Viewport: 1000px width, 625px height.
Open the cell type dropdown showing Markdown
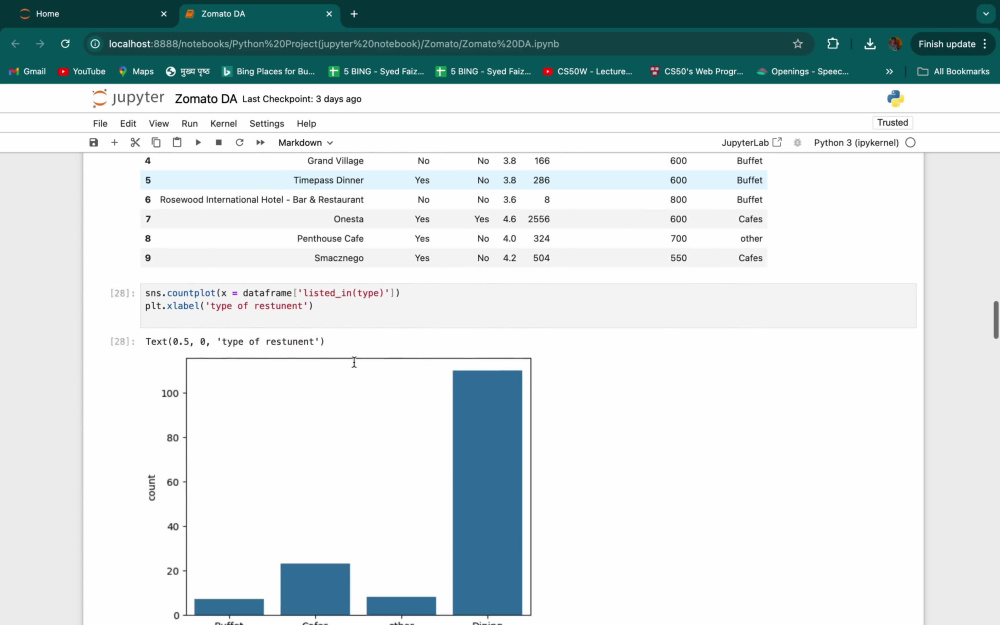pyautogui.click(x=305, y=143)
